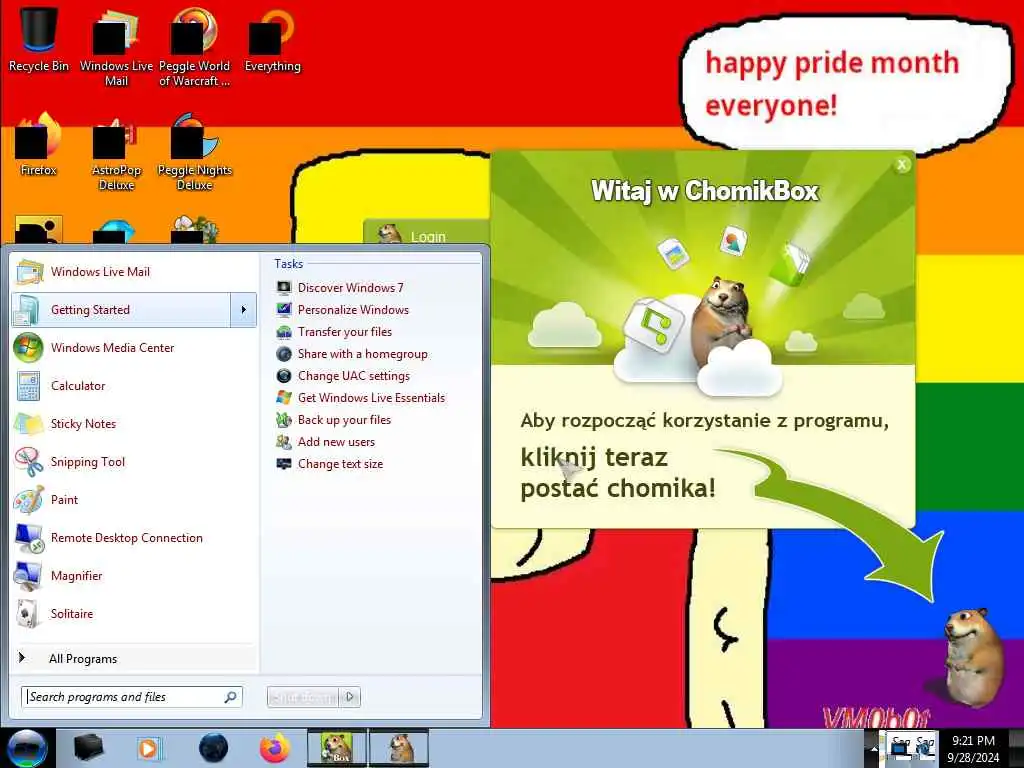Switch to second hamster taskbar button
Viewport: 1024px width, 768px height.
[399, 748]
